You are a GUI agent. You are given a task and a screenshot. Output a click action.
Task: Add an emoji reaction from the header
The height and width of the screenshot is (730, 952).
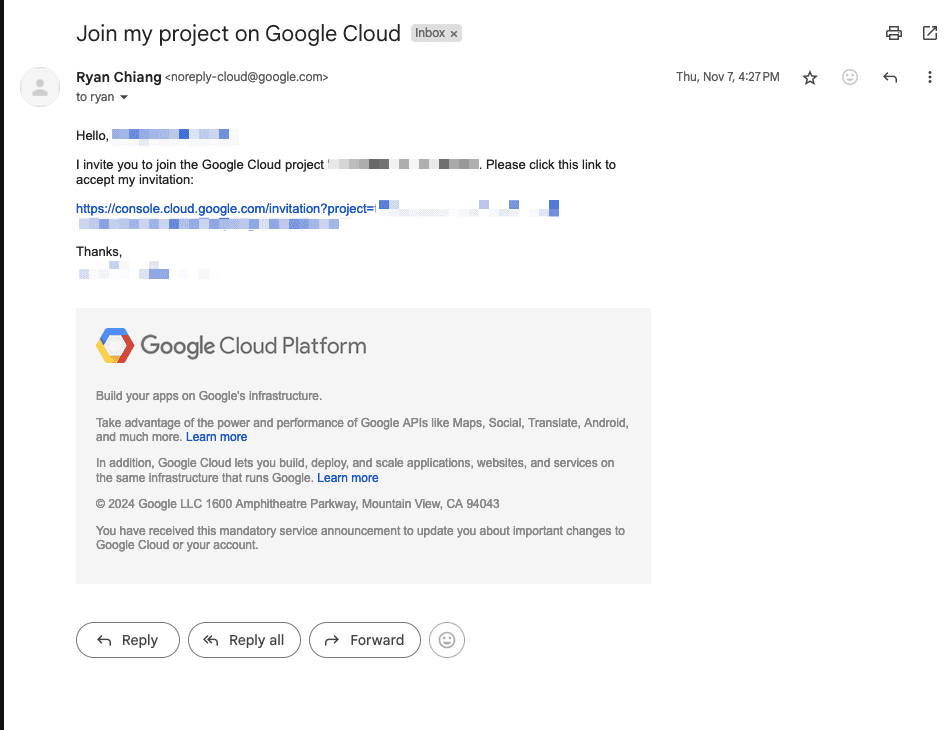click(x=850, y=77)
